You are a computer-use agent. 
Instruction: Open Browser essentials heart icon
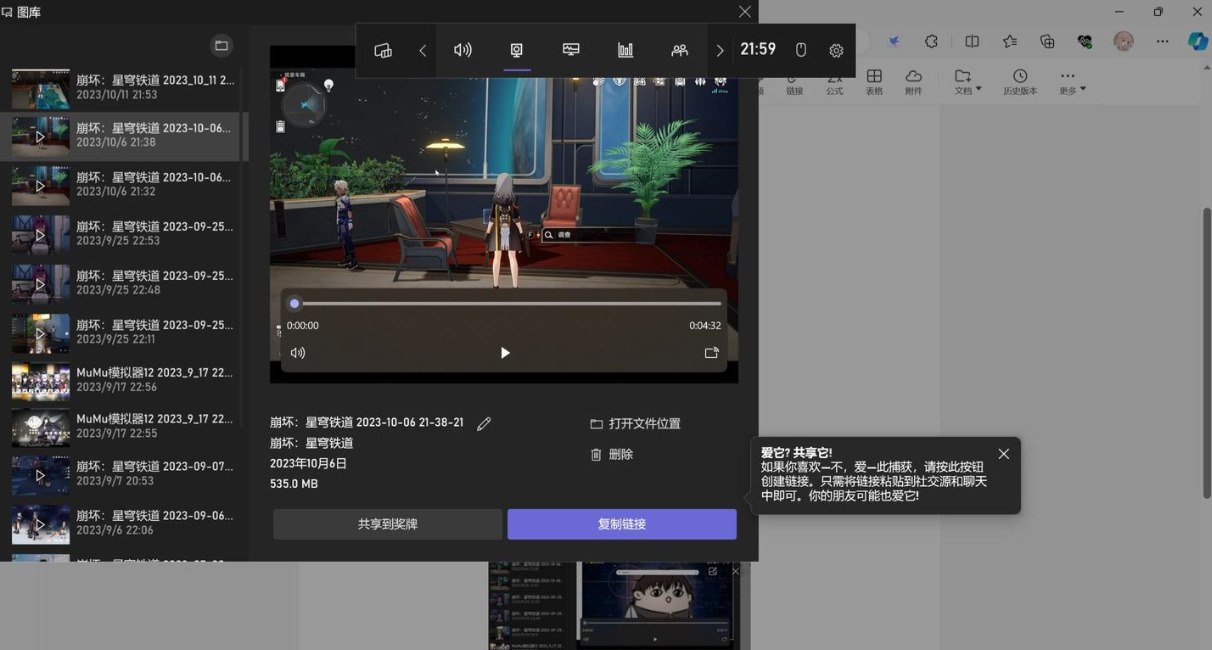(x=1085, y=41)
